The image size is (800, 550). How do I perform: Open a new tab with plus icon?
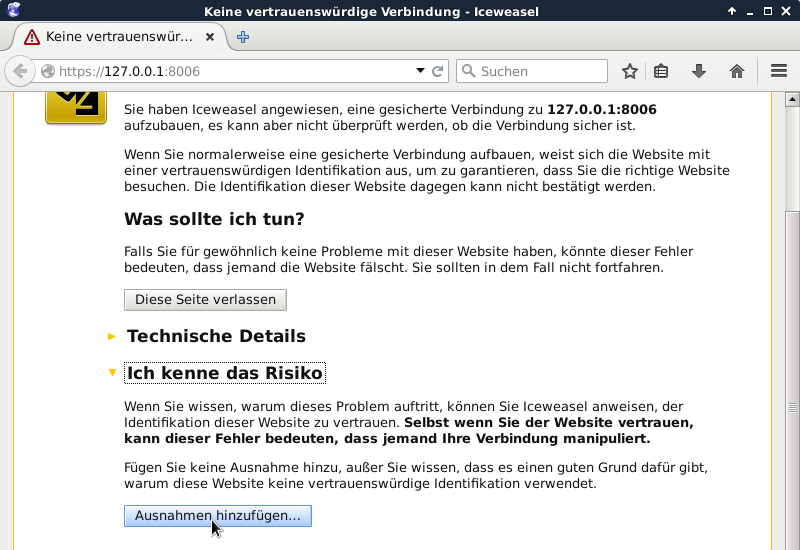[243, 37]
